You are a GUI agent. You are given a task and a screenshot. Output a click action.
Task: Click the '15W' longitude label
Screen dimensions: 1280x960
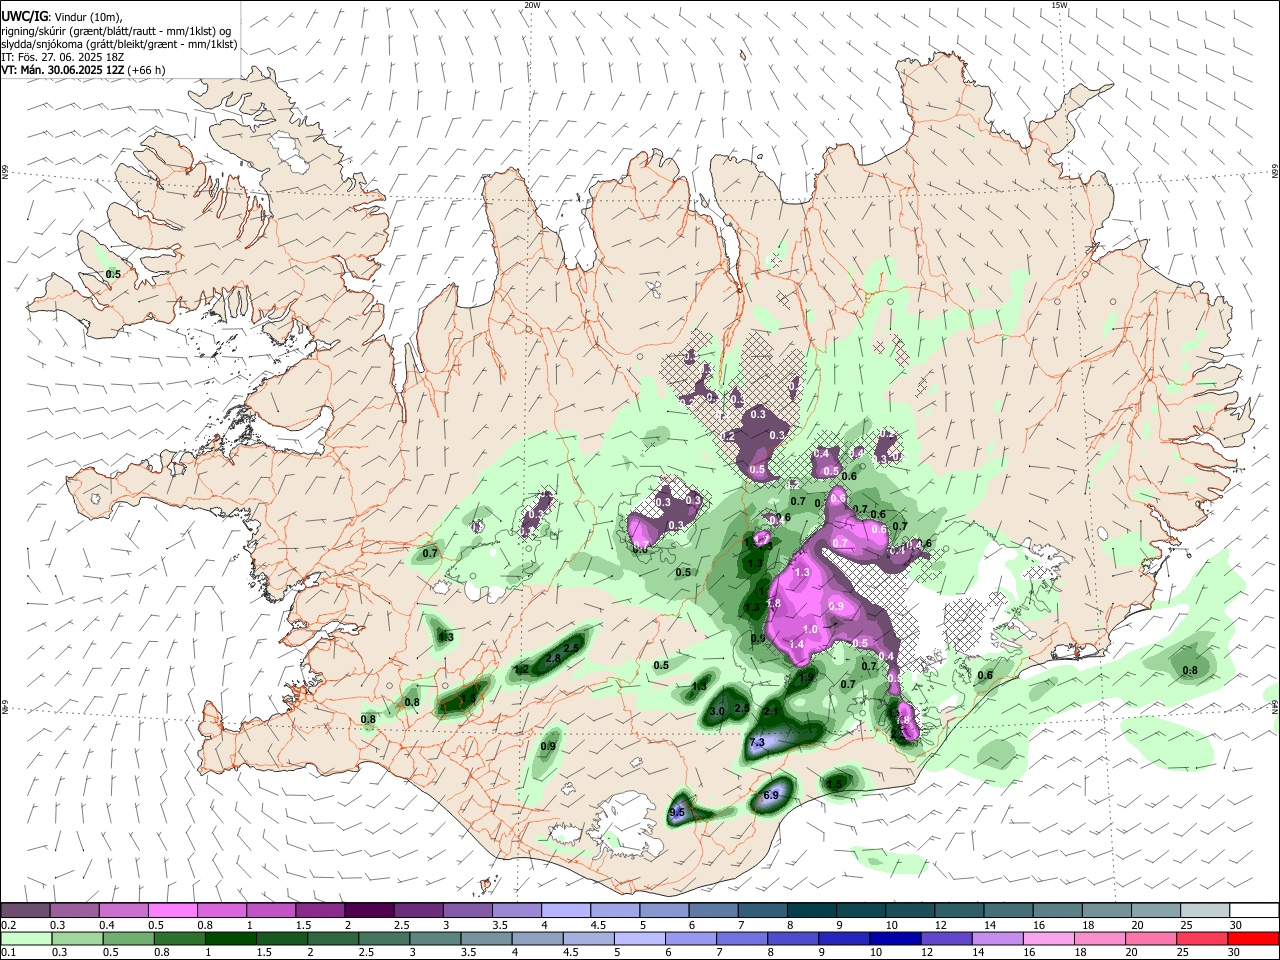click(x=1059, y=5)
